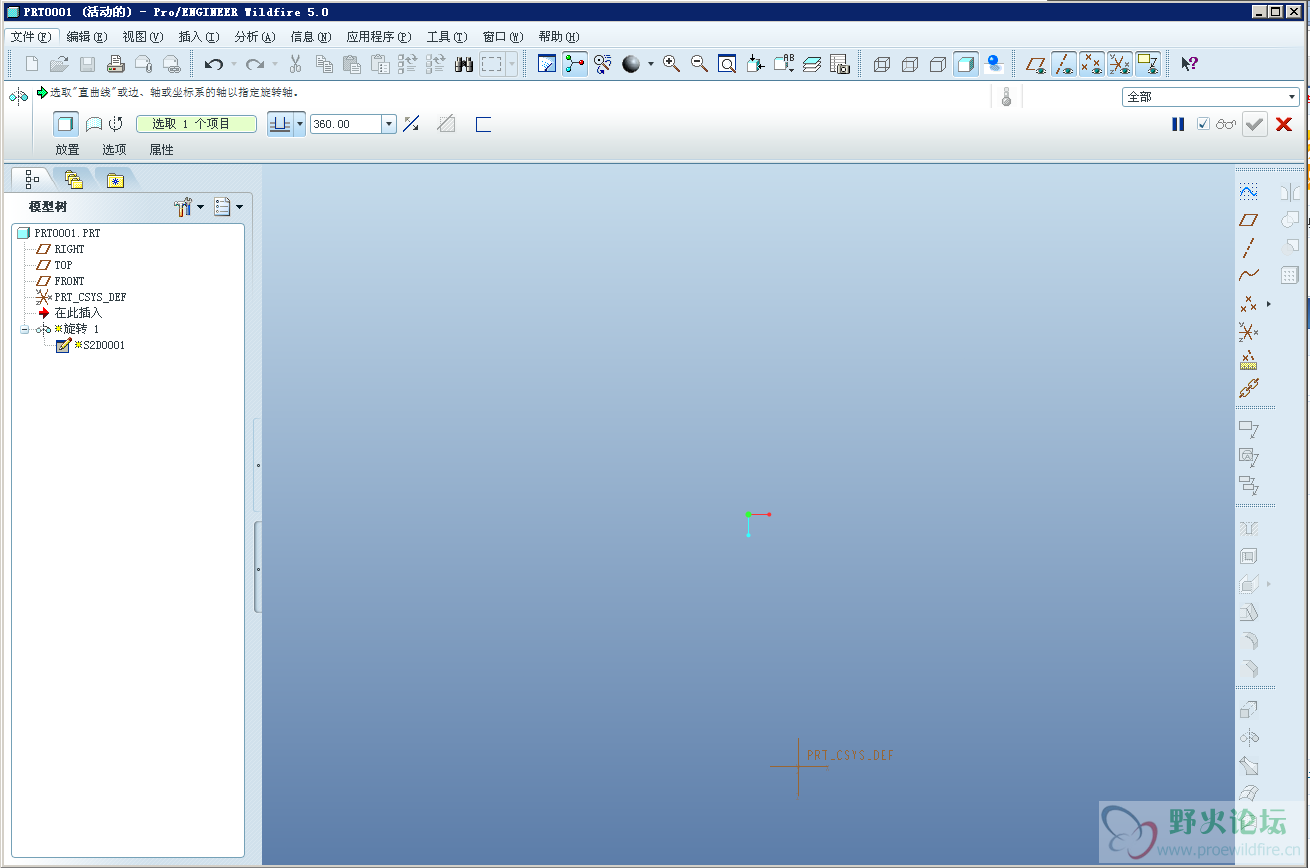
Task: Open the Redo history dropdown arrow
Action: point(275,64)
